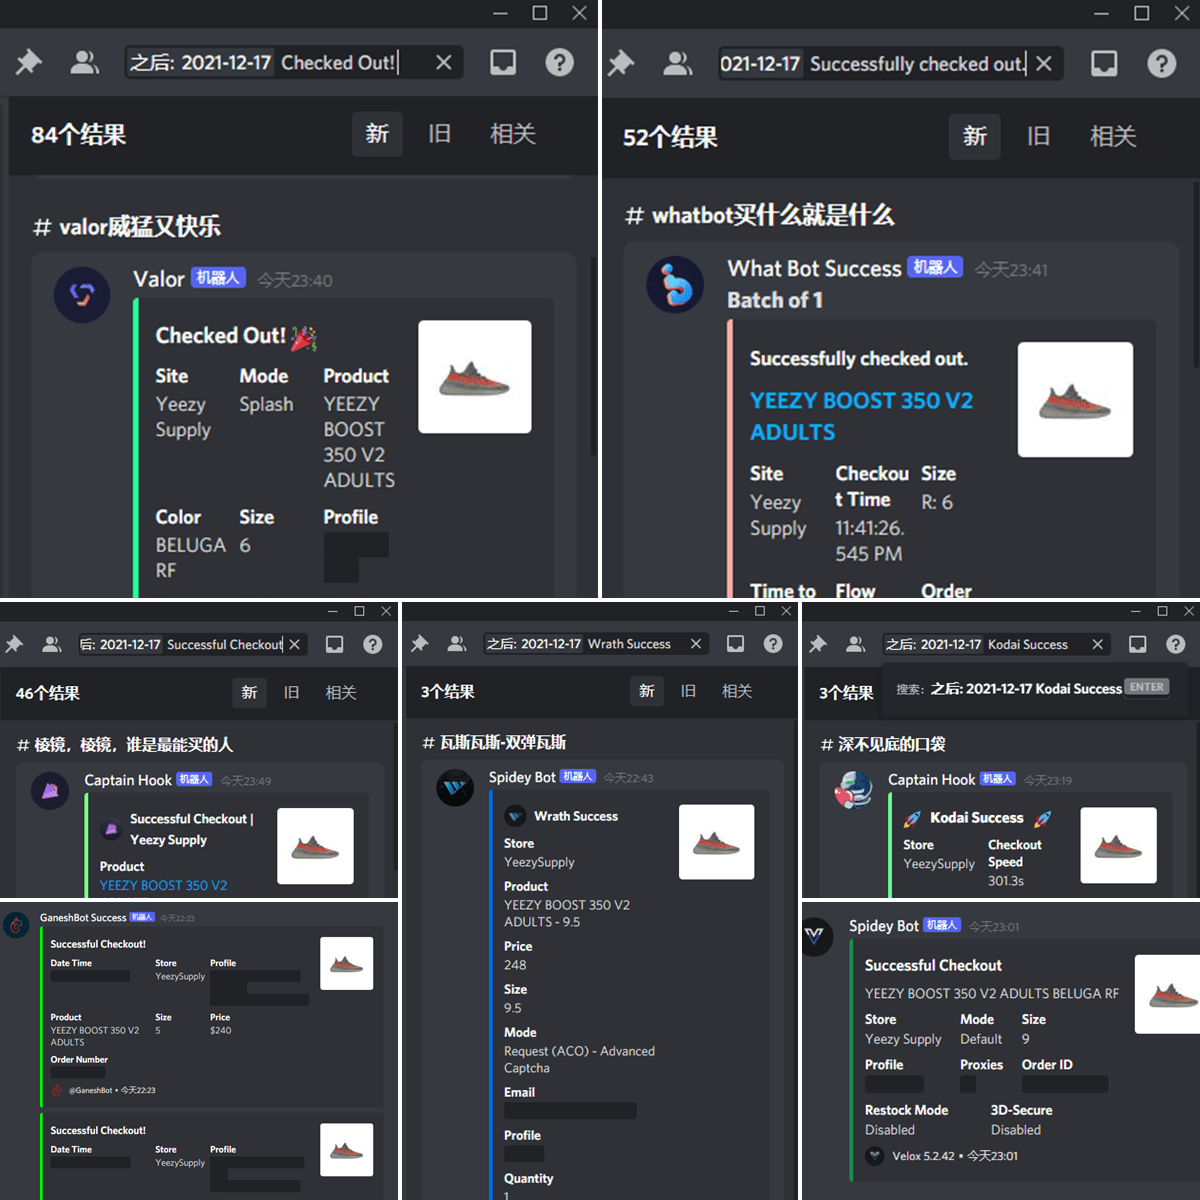The image size is (1200, 1200).
Task: Open channel # 瓦斯瓦斯-双弹瓦斯
Action: (494, 742)
